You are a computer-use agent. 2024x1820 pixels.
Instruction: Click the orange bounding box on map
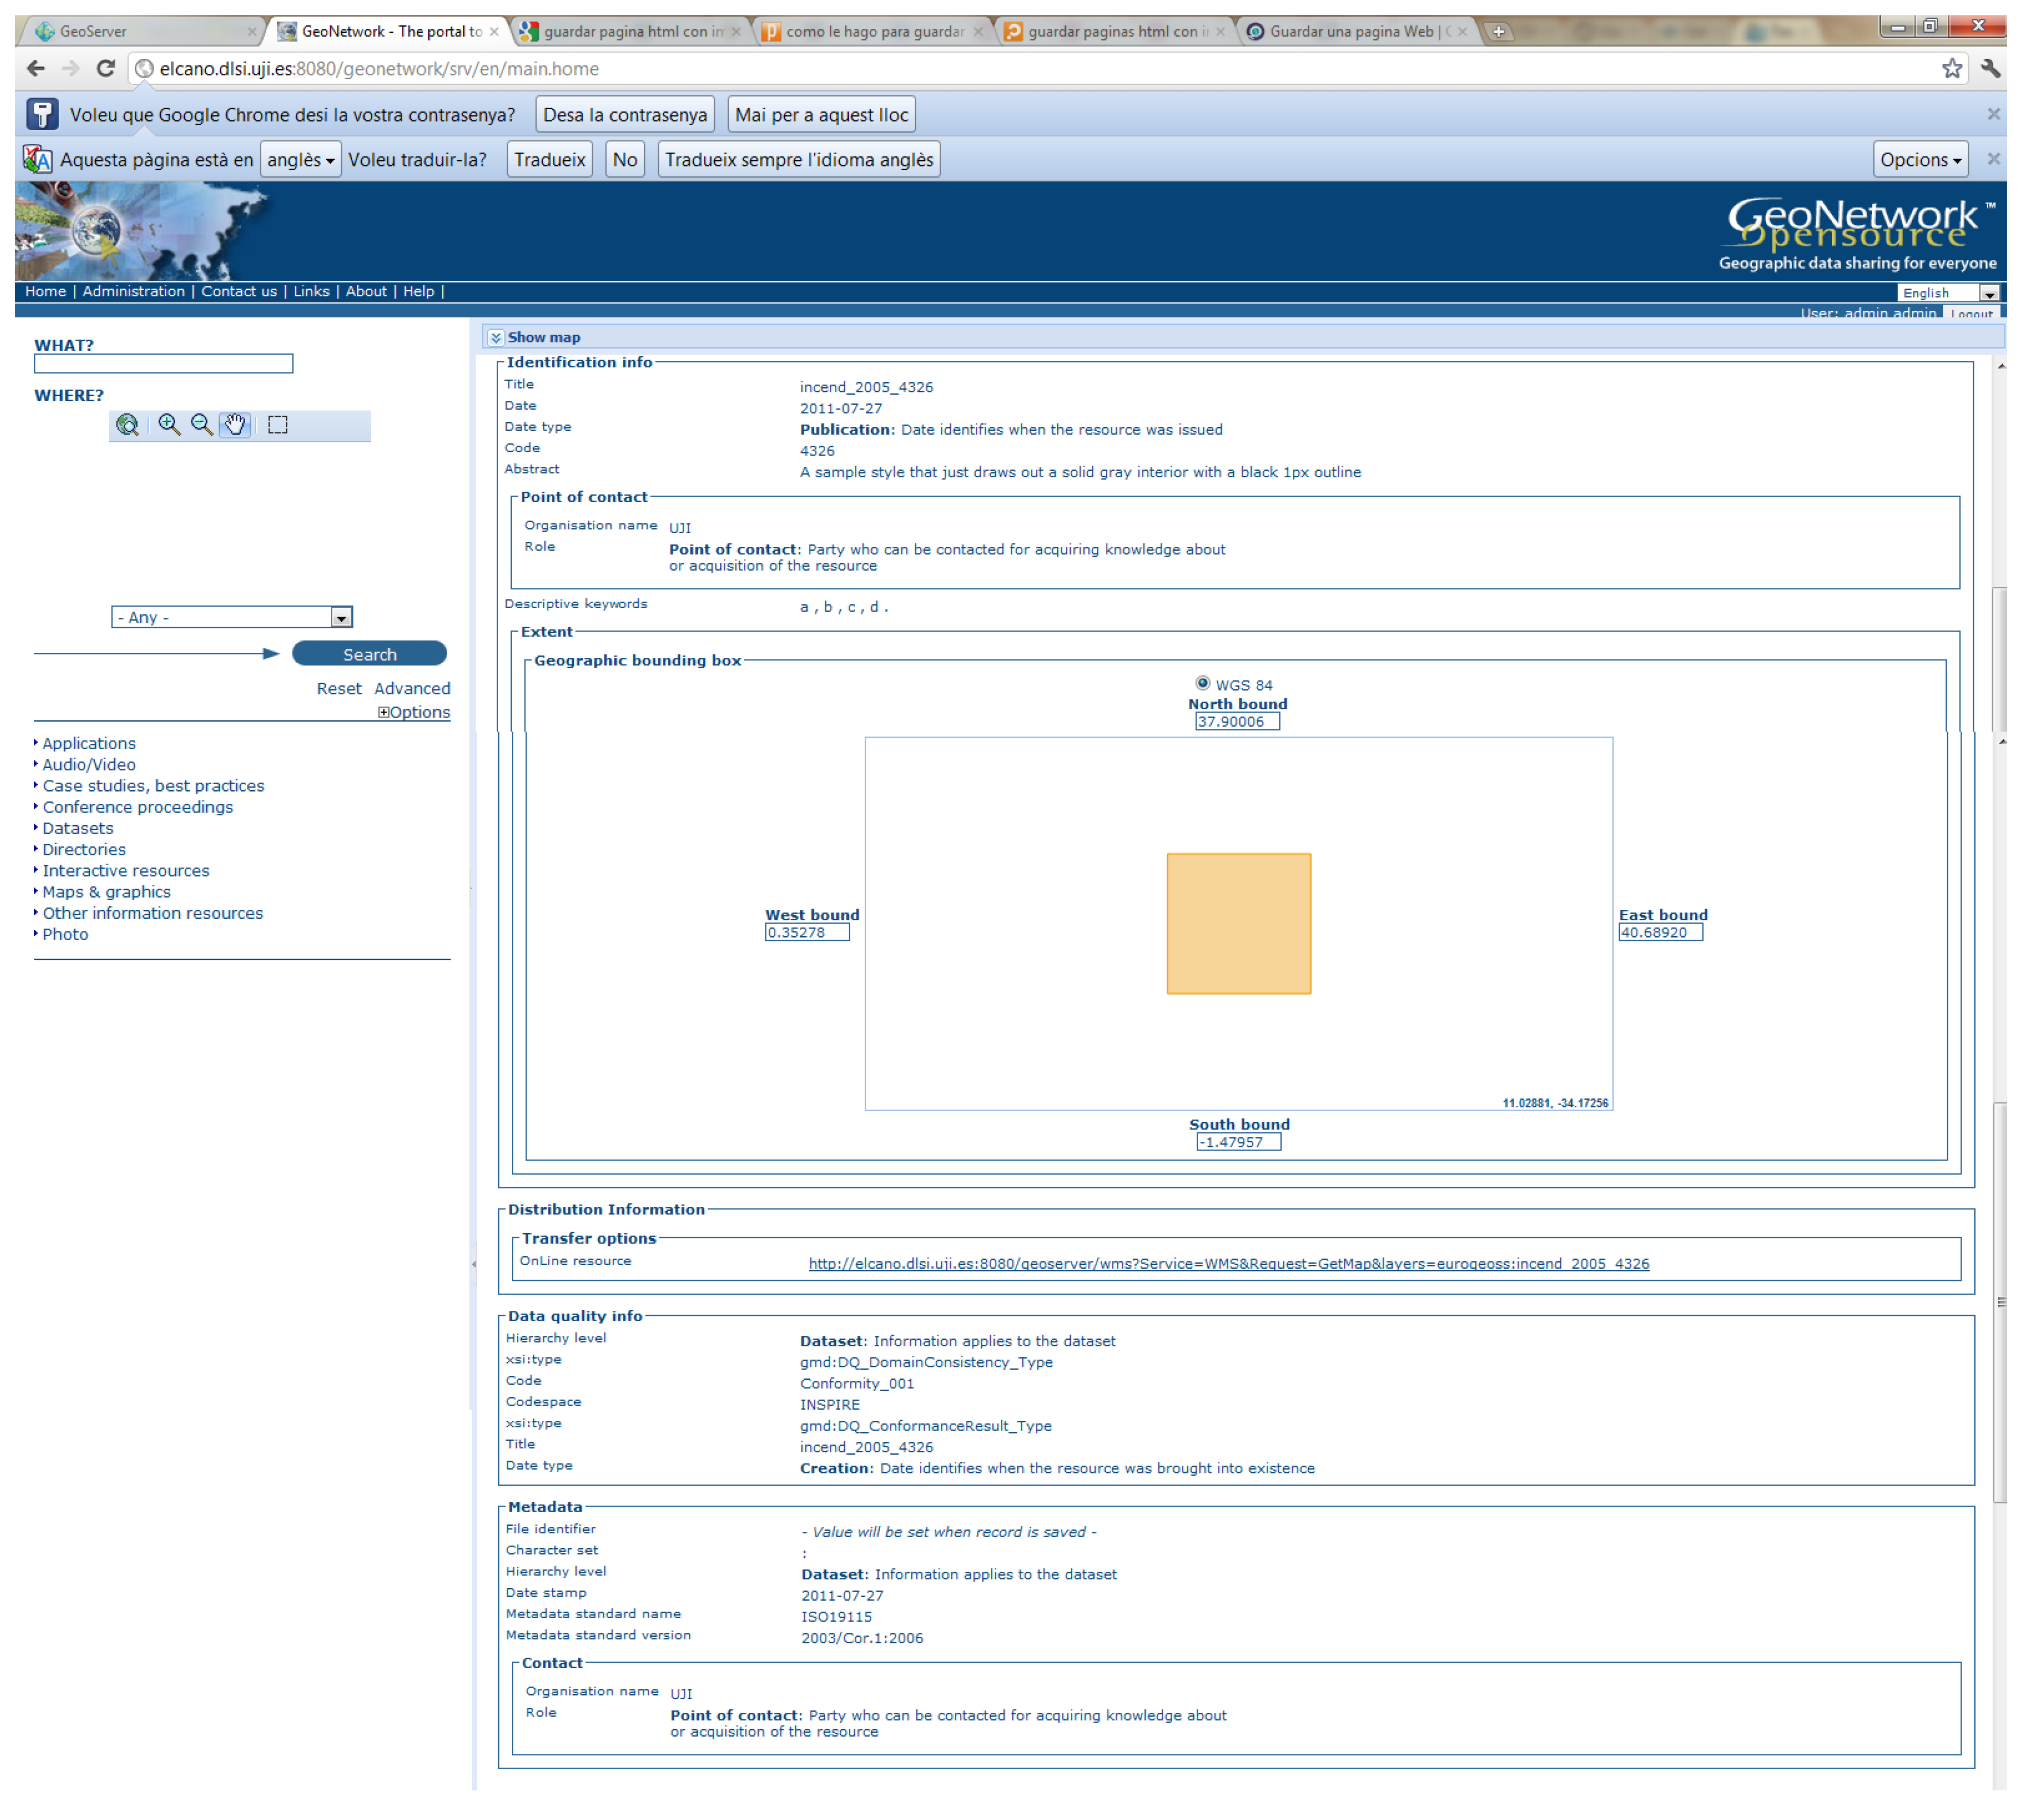[x=1238, y=923]
